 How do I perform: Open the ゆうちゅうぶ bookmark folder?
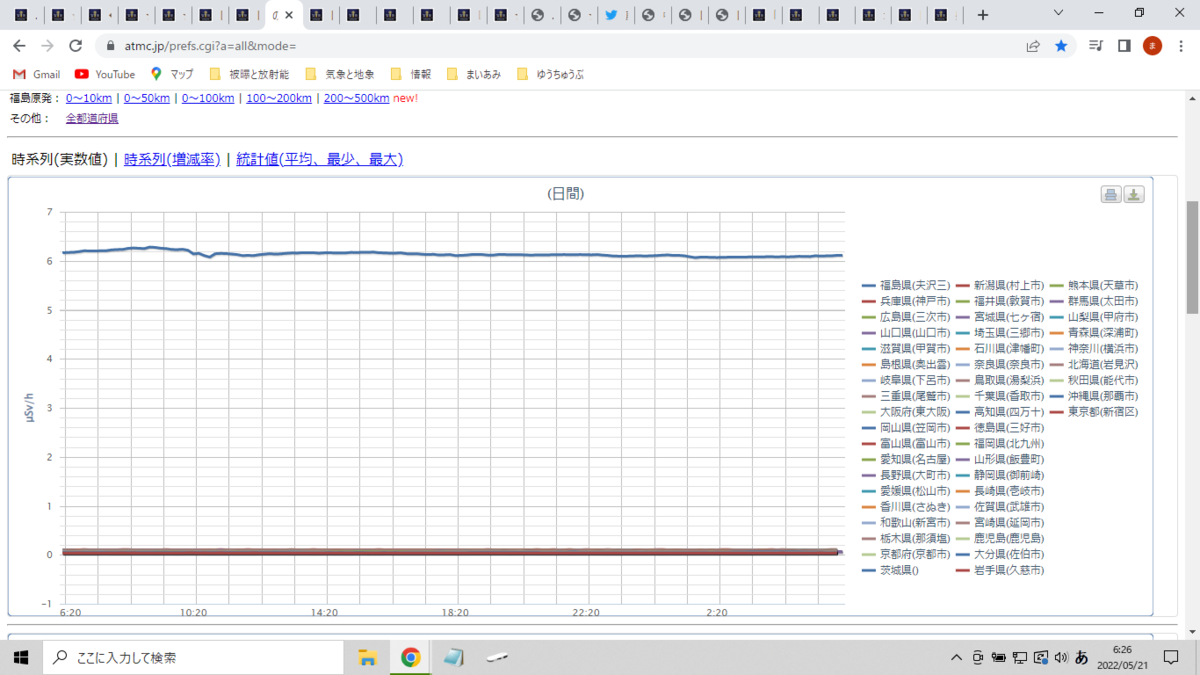[x=550, y=74]
